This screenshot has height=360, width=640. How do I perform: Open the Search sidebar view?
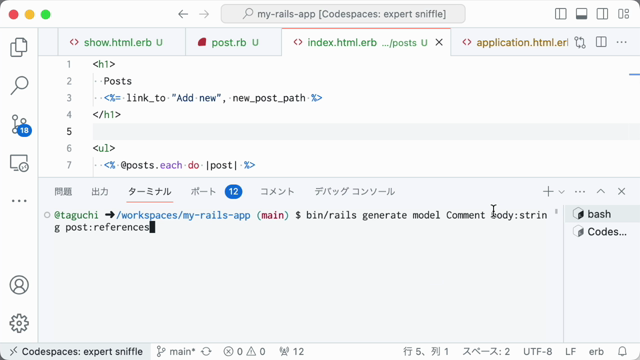click(19, 85)
